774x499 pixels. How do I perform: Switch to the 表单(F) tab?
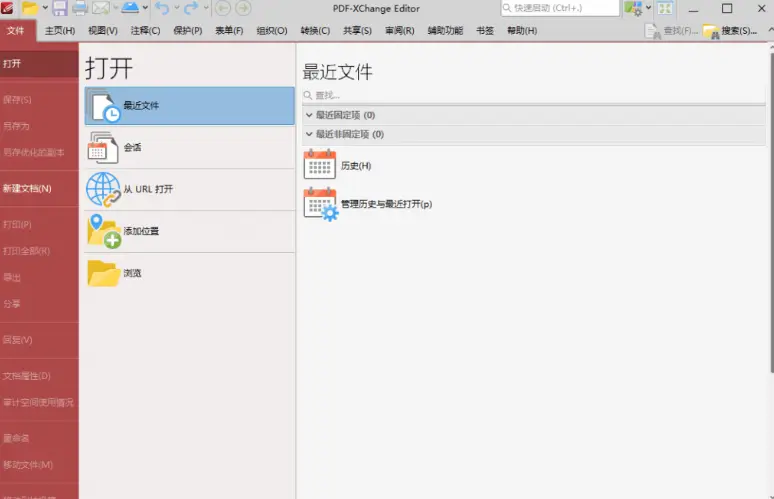[x=229, y=31]
